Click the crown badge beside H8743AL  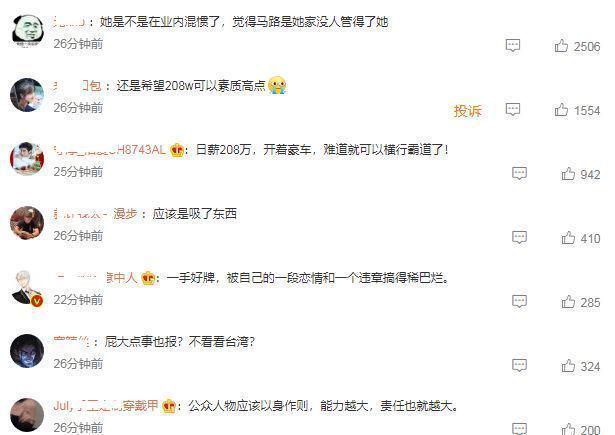tap(177, 150)
